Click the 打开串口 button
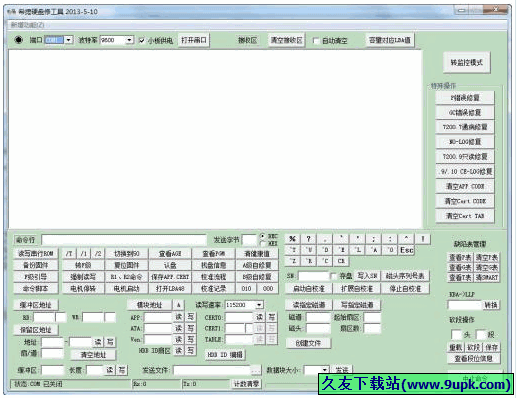 pos(194,40)
